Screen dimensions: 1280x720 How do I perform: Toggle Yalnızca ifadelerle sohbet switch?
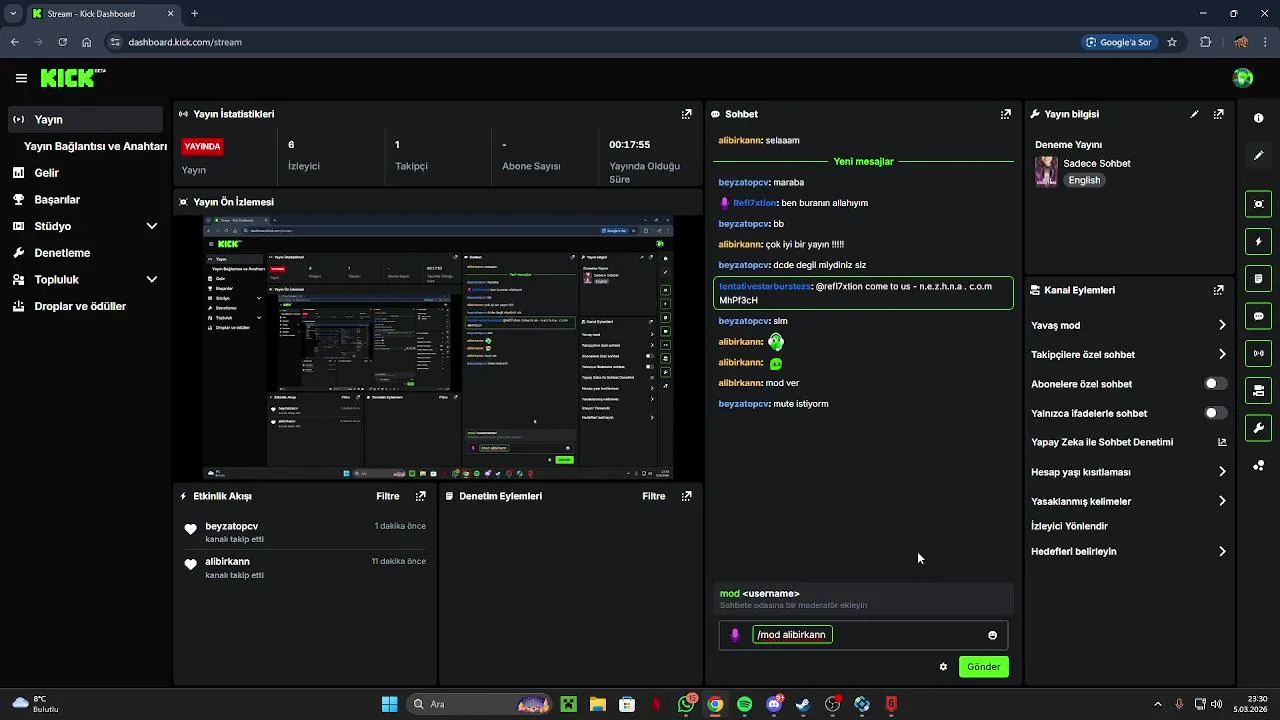tap(1216, 413)
